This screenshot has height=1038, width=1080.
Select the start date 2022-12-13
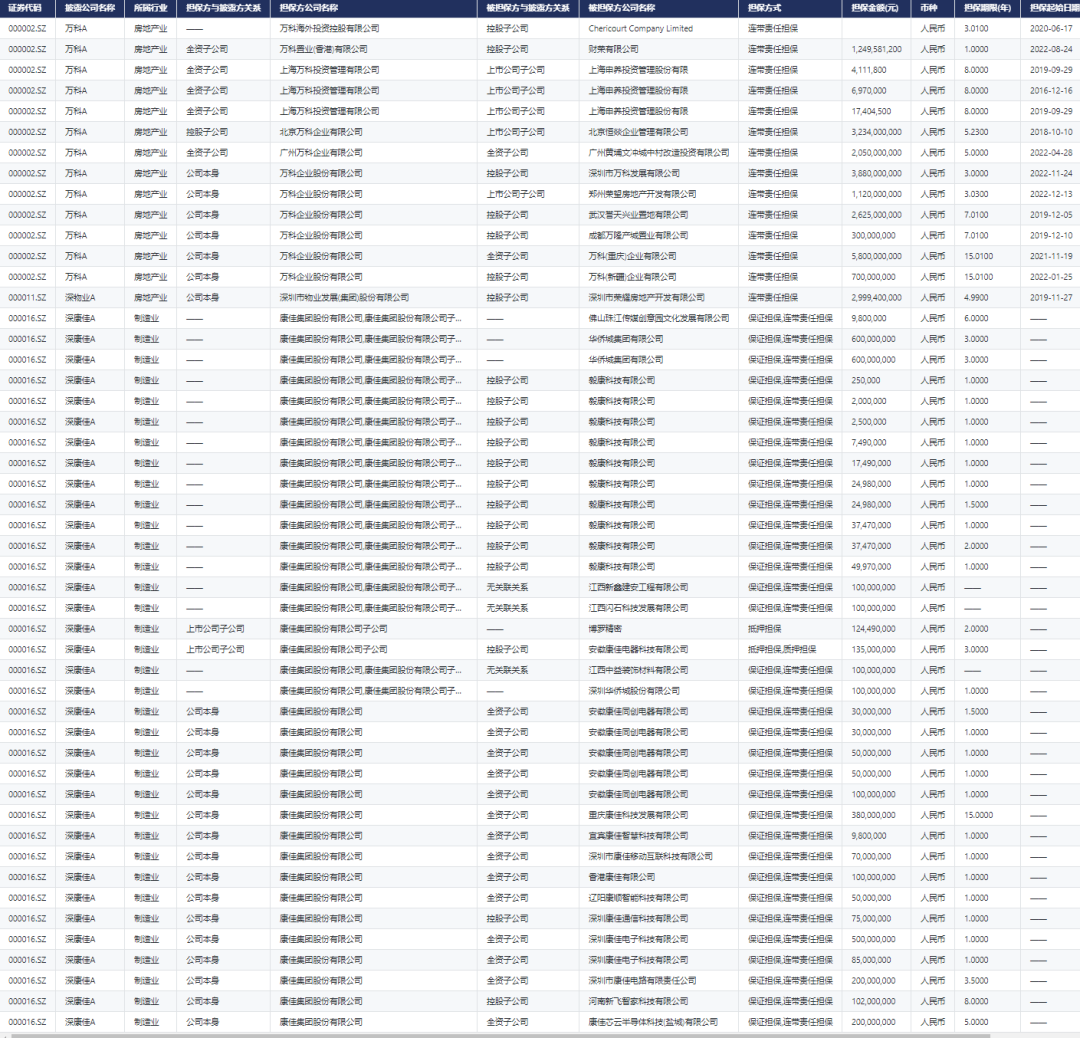[x=1051, y=194]
